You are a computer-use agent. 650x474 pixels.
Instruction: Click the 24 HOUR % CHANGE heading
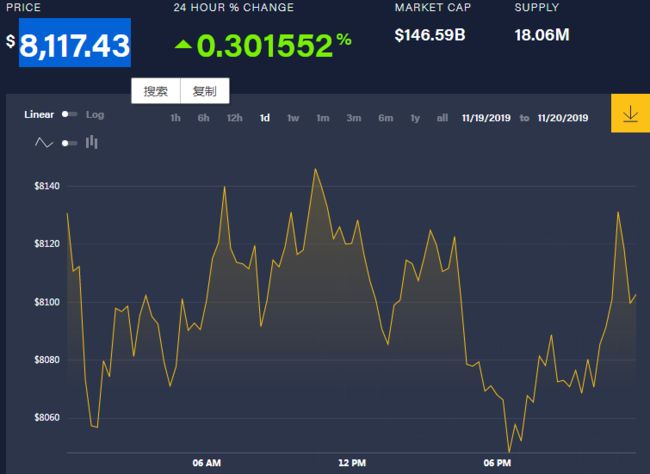(234, 7)
